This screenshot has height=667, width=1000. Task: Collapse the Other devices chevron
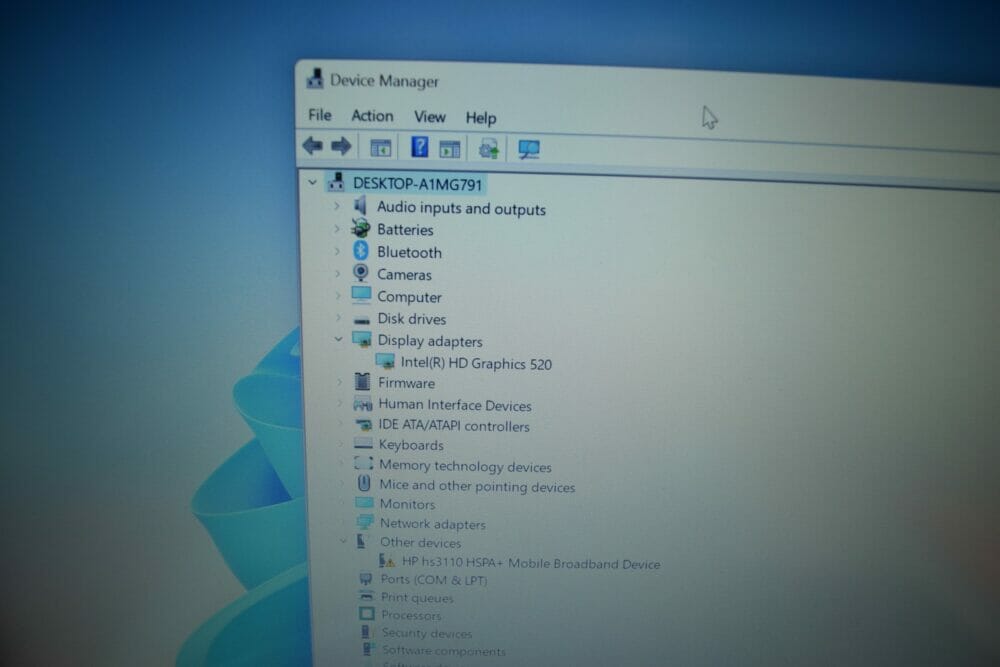(343, 541)
